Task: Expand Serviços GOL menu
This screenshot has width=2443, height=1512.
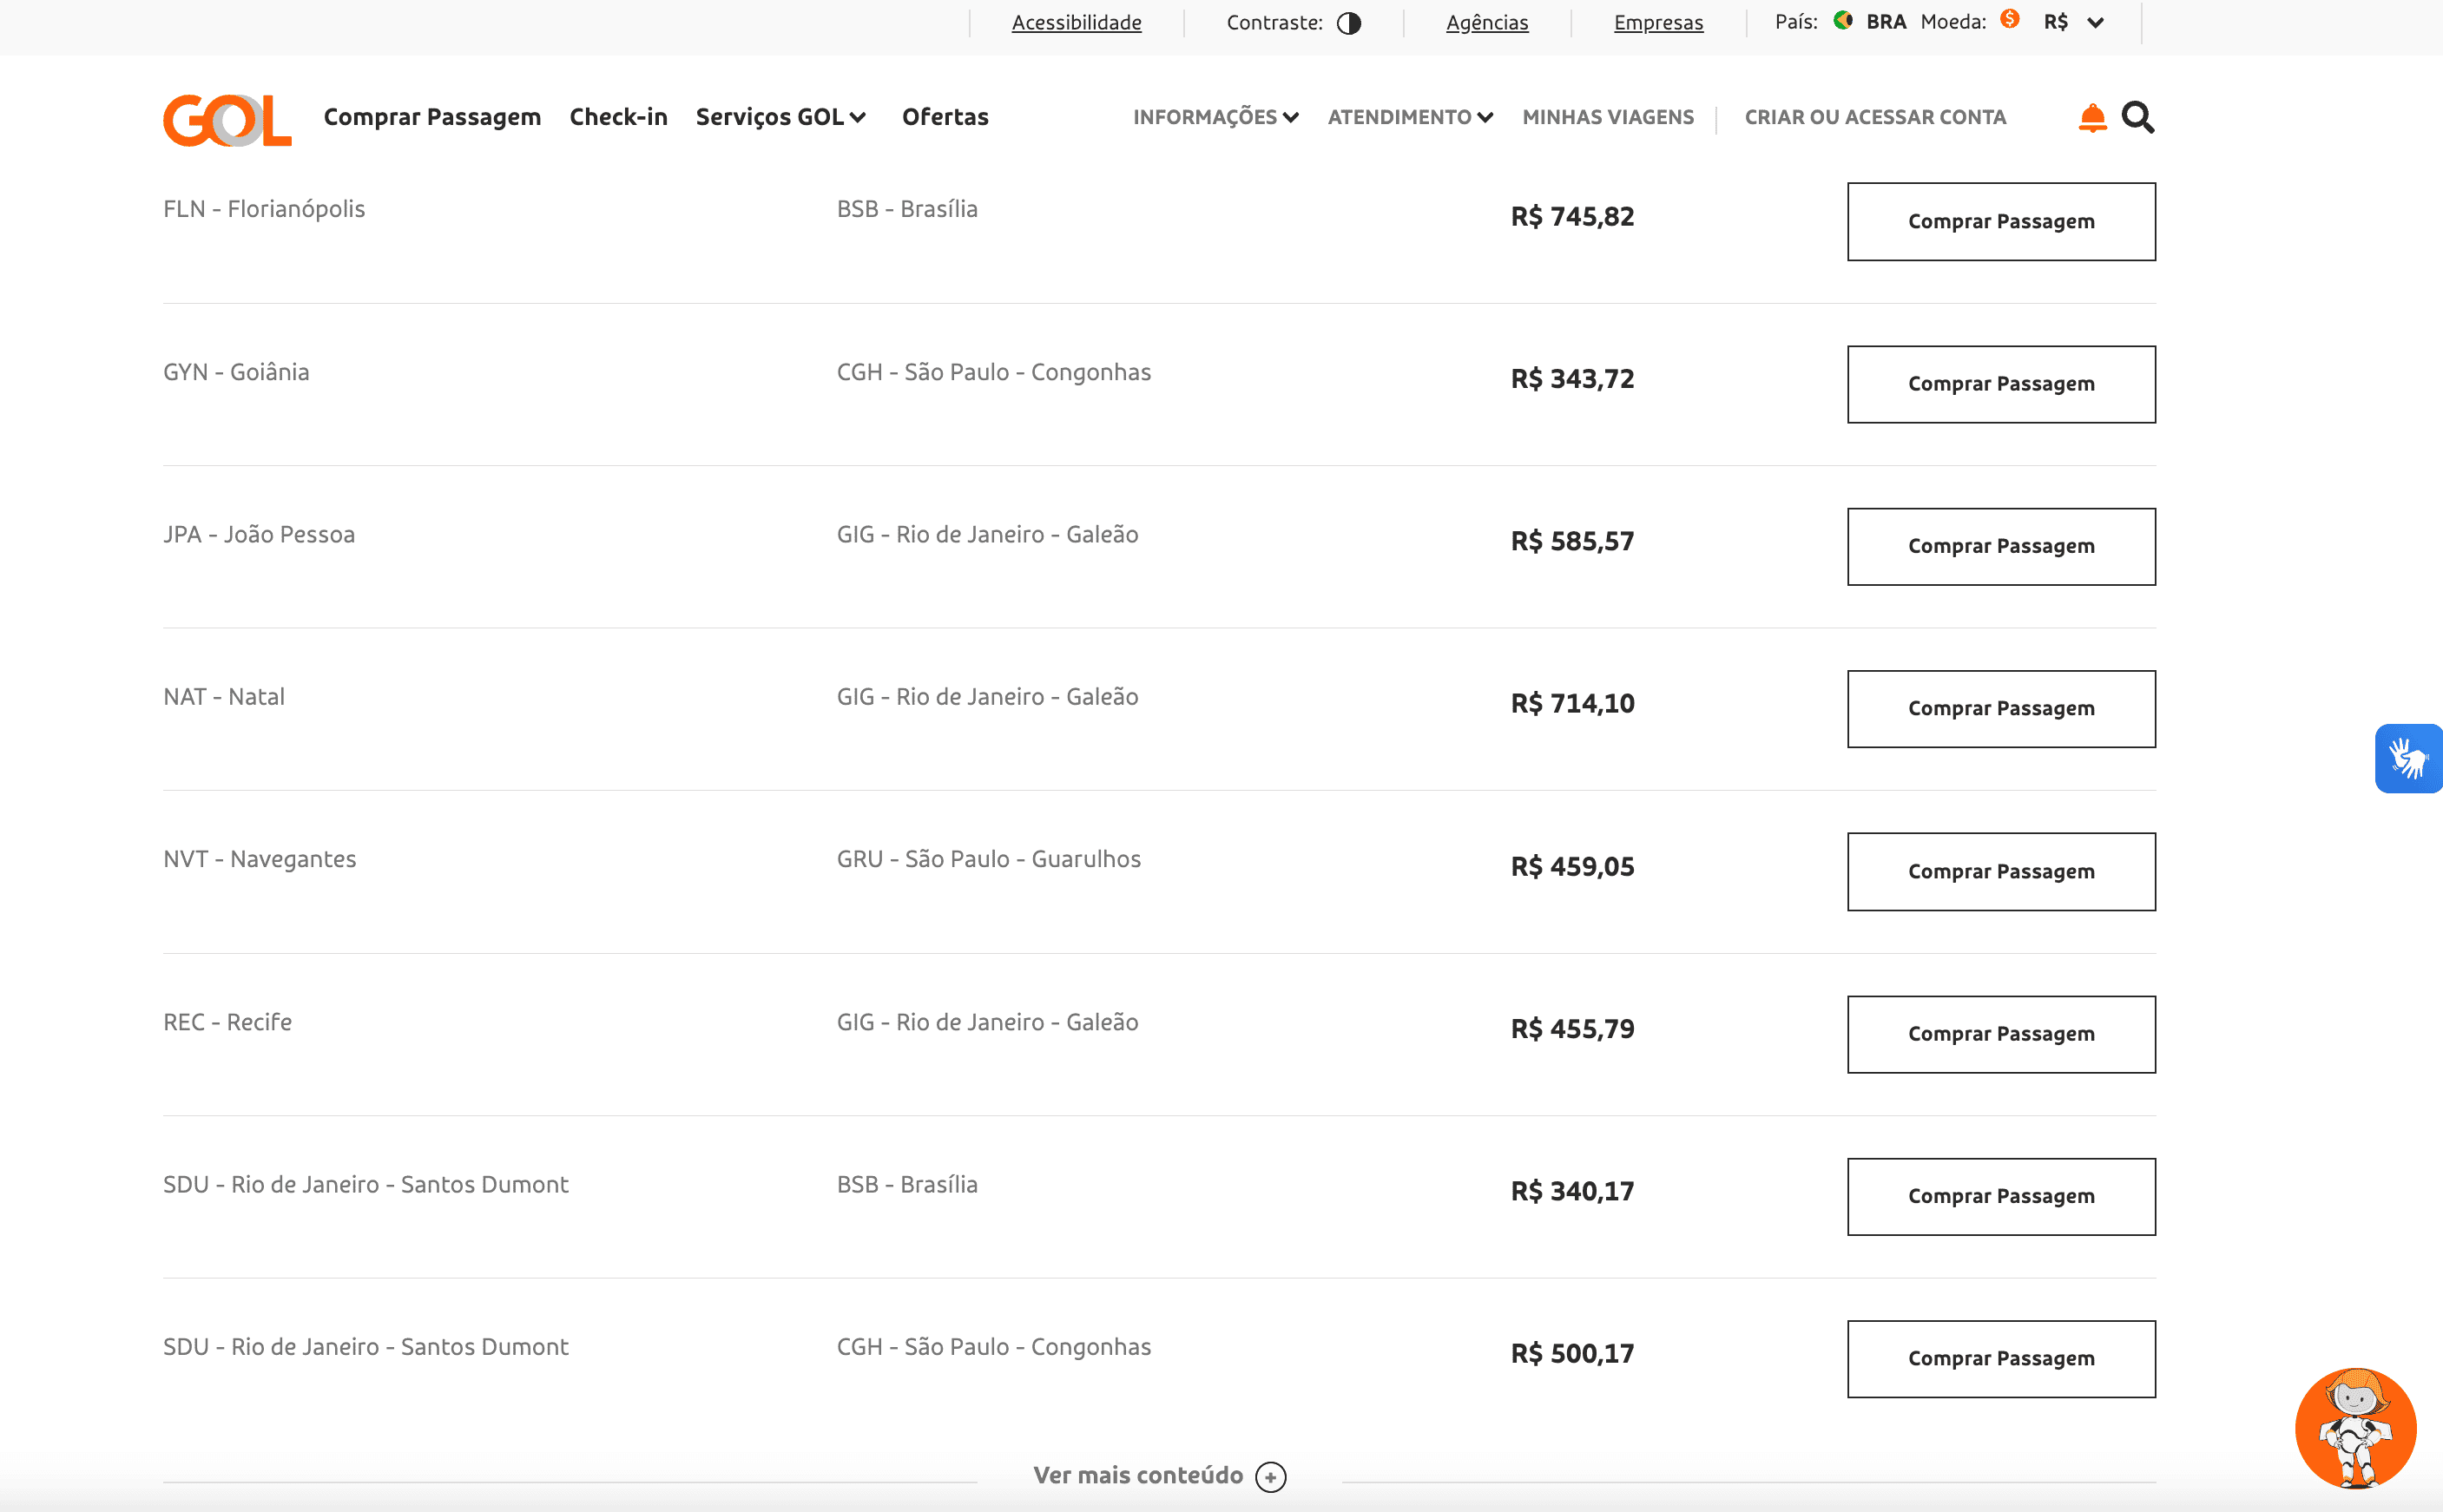Action: 780,117
